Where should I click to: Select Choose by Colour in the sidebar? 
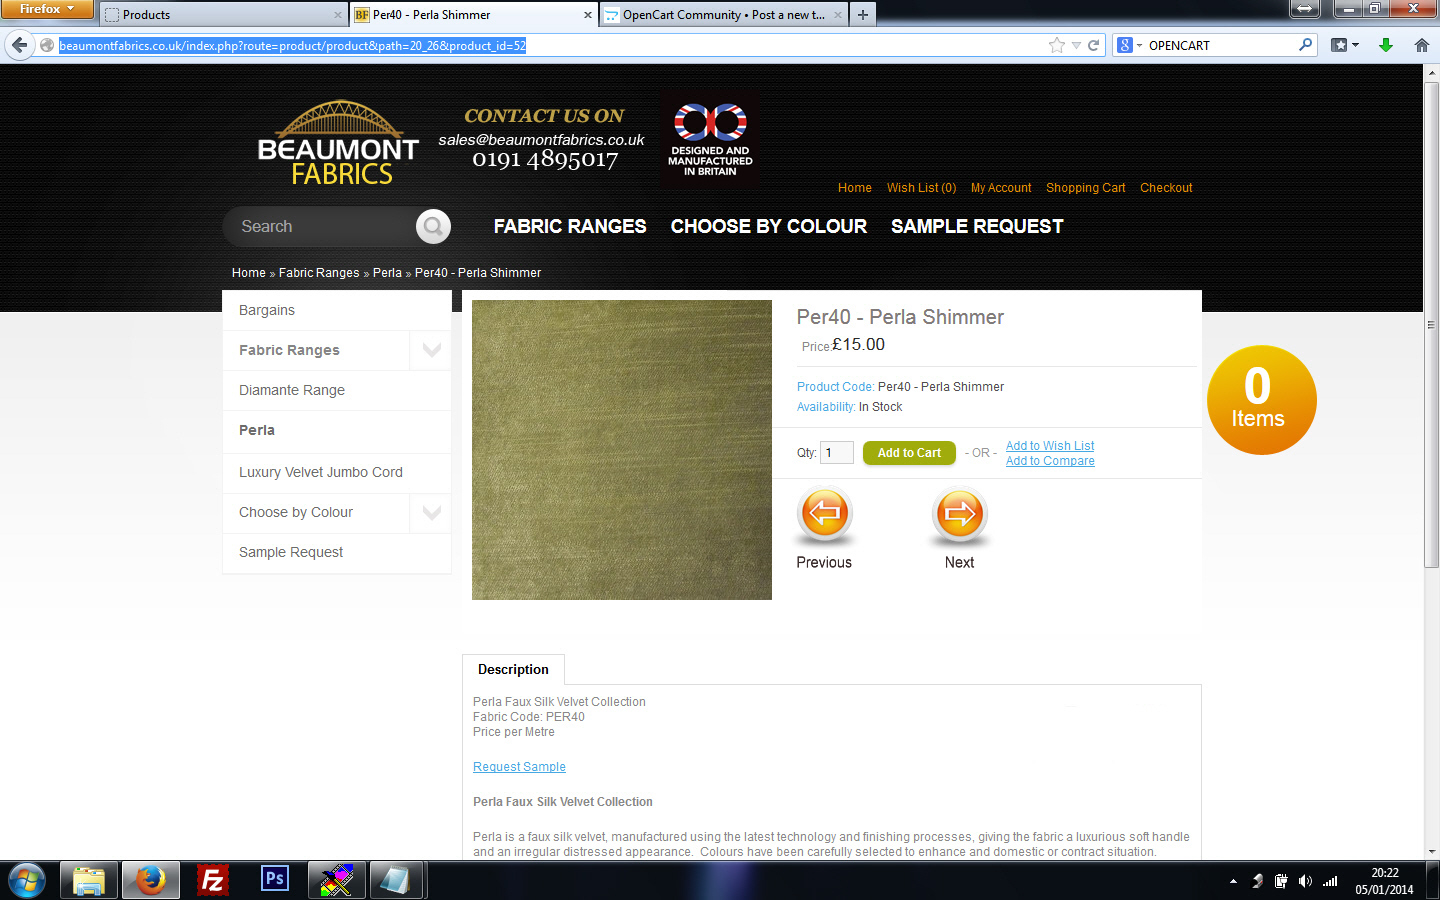click(296, 513)
